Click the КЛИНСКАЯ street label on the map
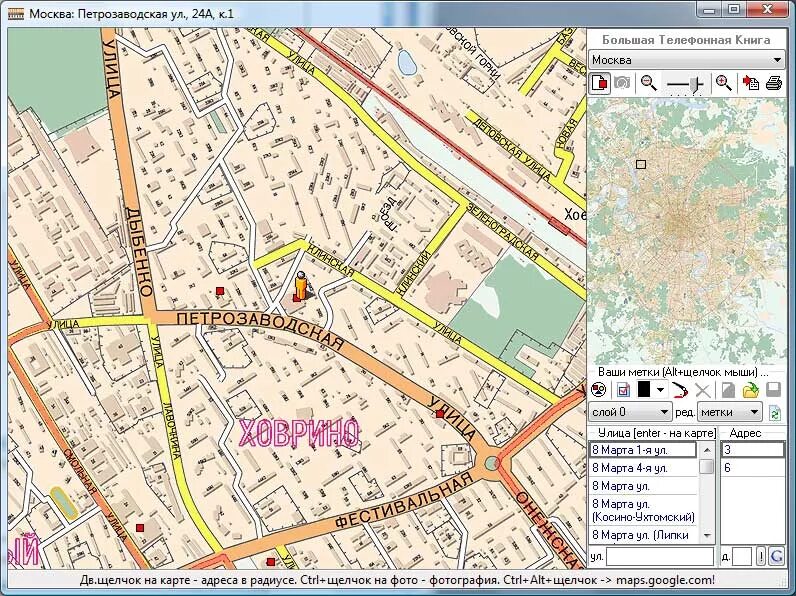The width and height of the screenshot is (796, 596). [330, 260]
